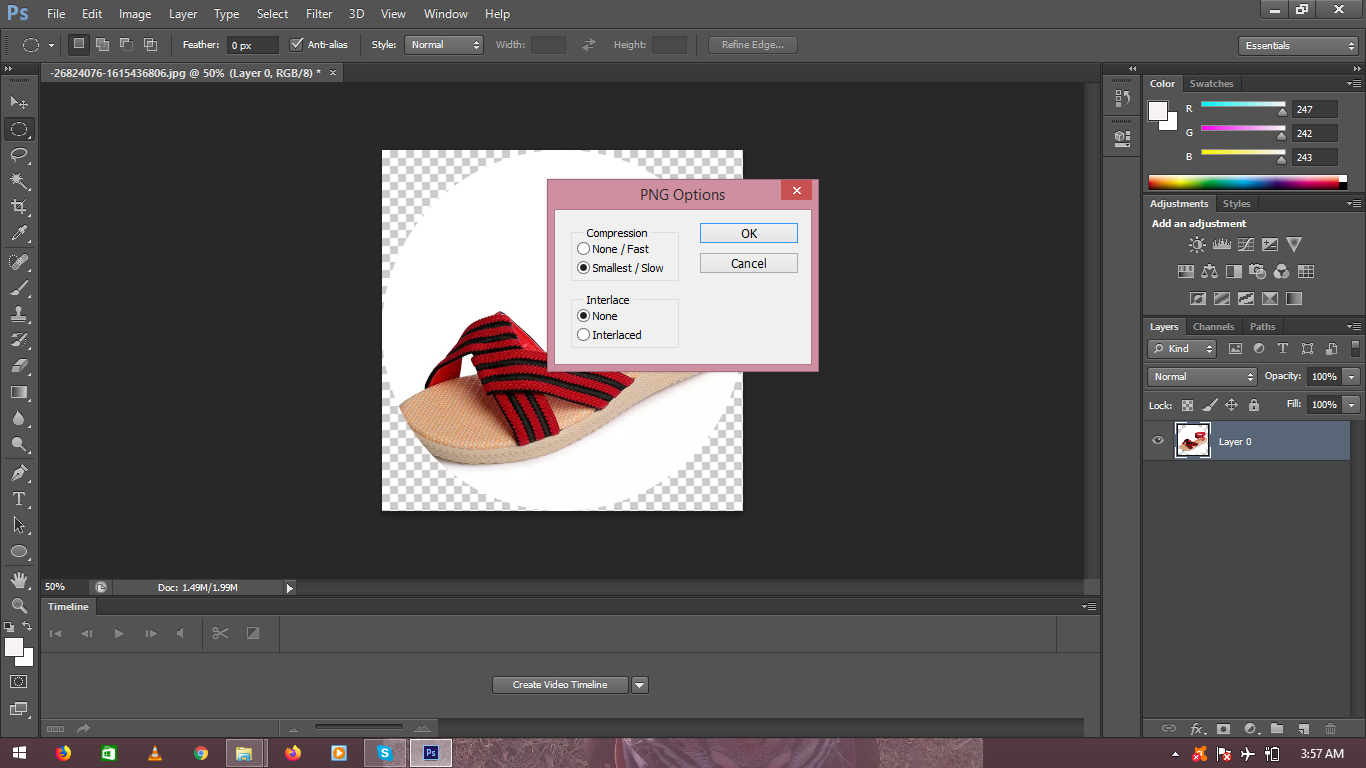Viewport: 1366px width, 768px height.
Task: Open the Opacity slider dropdown arrow
Action: (1352, 377)
